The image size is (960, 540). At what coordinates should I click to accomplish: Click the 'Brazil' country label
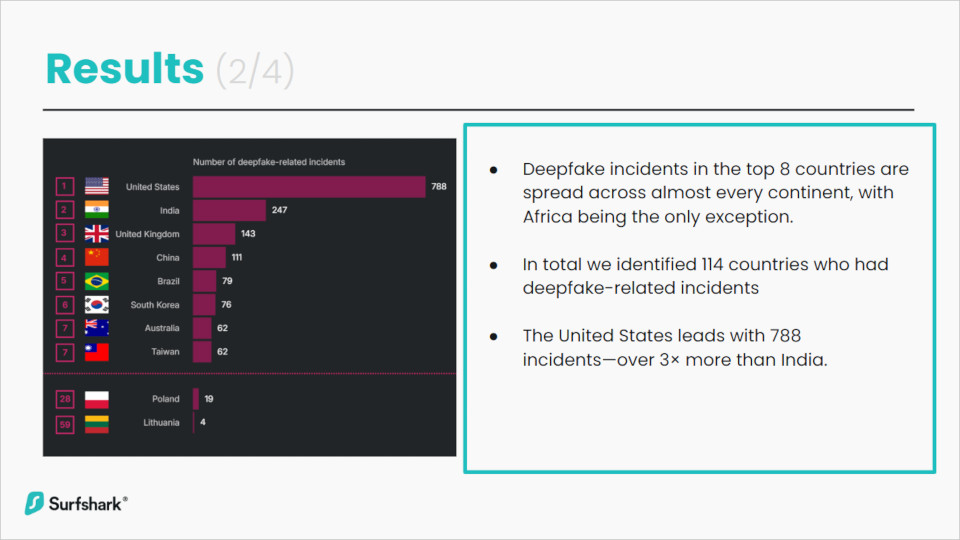[x=168, y=282]
